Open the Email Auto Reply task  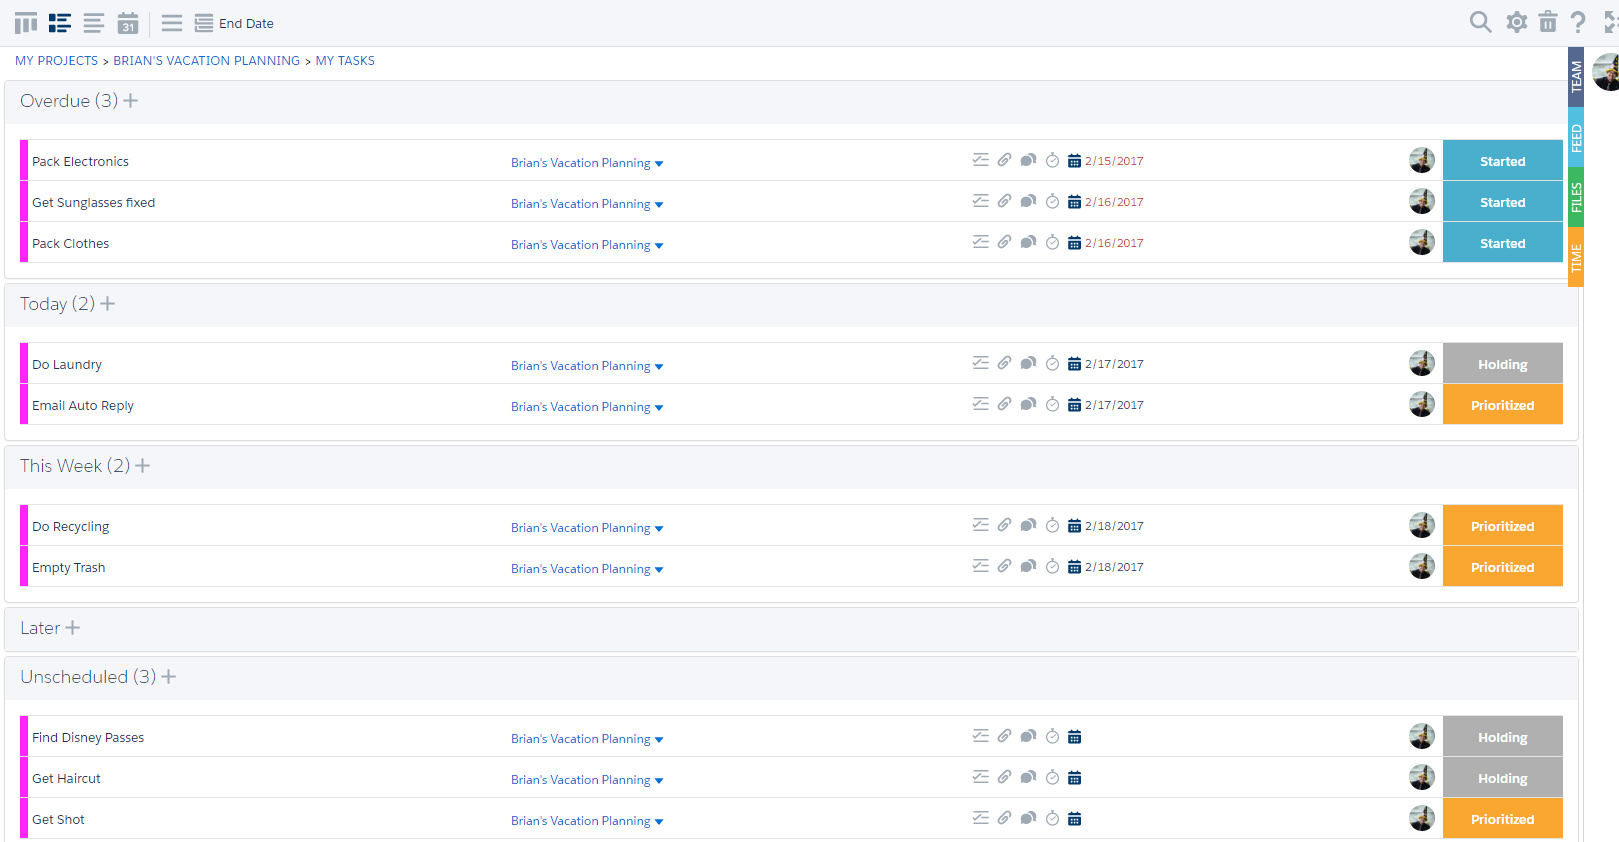click(83, 406)
